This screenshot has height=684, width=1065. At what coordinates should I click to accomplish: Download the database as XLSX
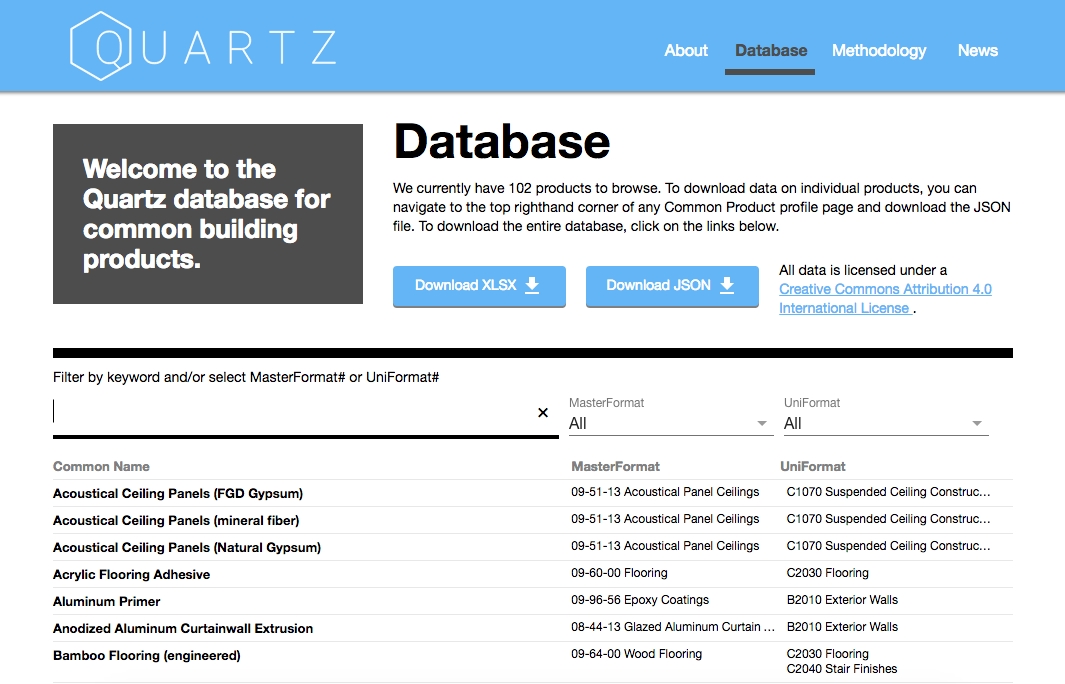tap(479, 286)
